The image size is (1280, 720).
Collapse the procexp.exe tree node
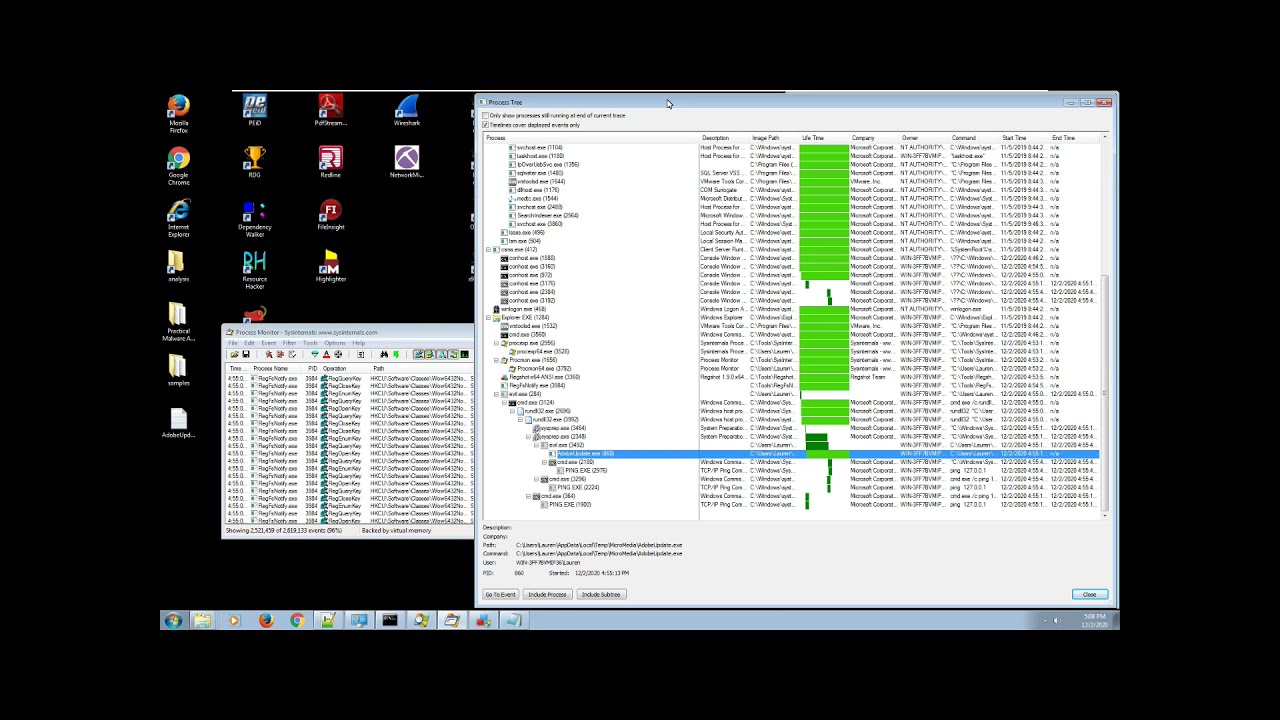click(496, 343)
